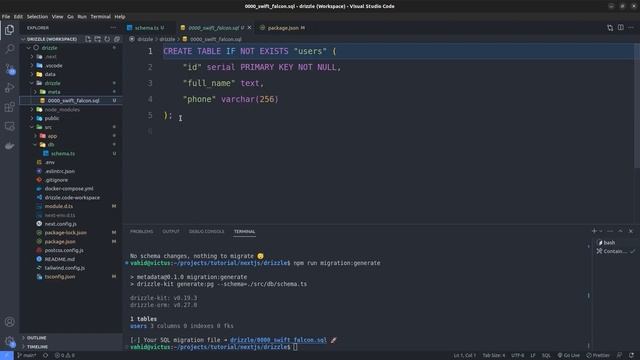The image size is (640, 360).
Task: Open the Extensions view
Action: coord(9,107)
